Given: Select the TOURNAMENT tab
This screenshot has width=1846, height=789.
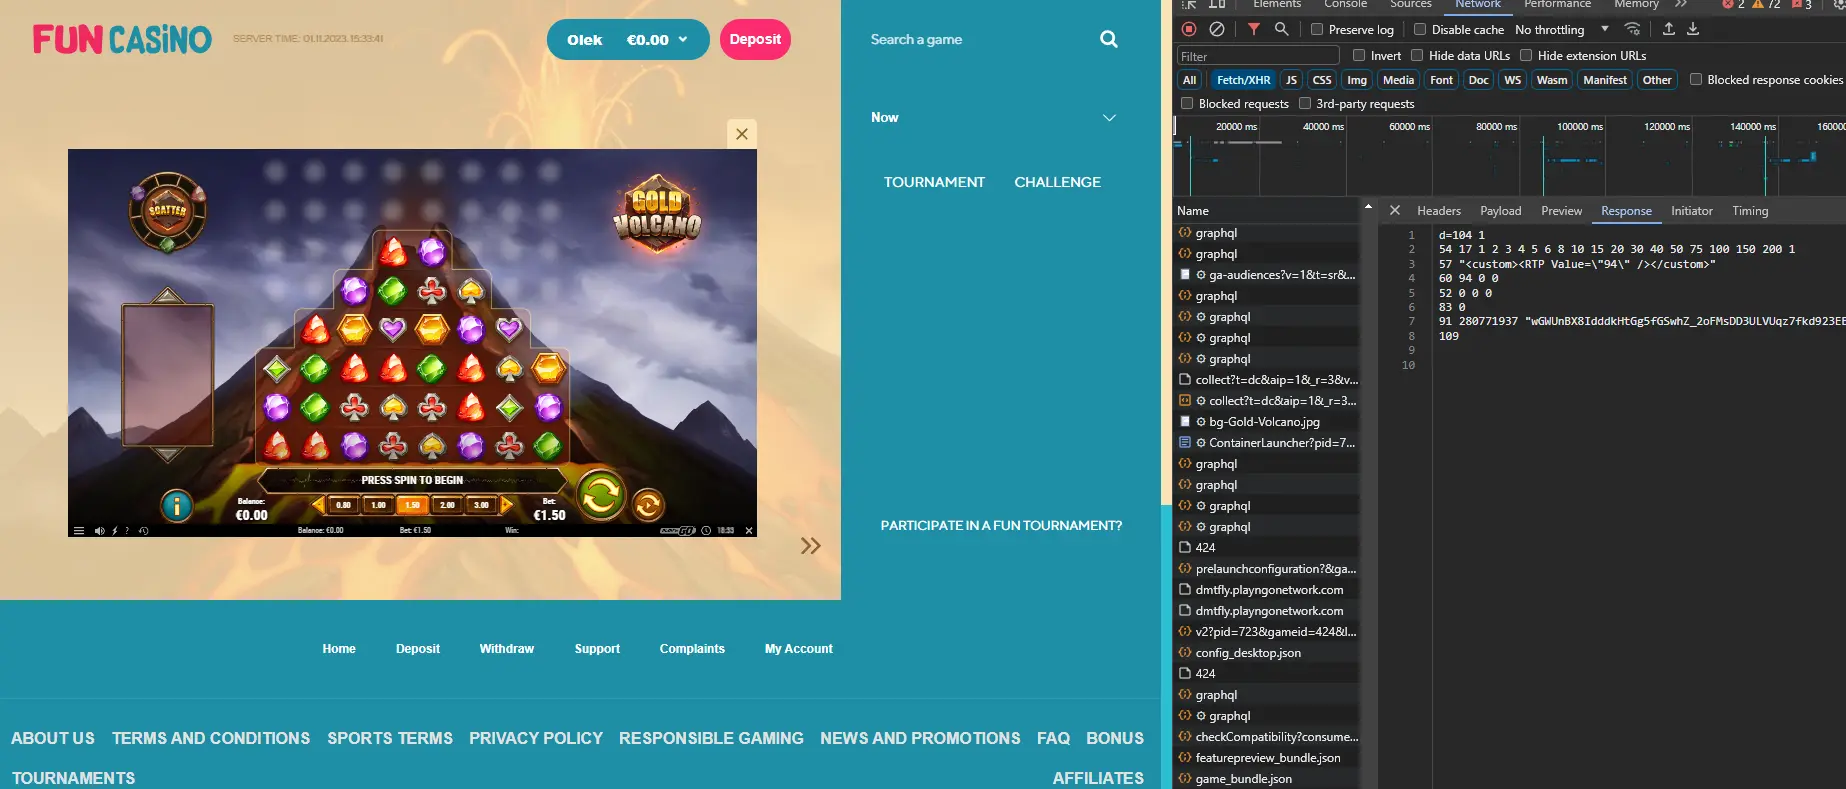Looking at the screenshot, I should (934, 182).
